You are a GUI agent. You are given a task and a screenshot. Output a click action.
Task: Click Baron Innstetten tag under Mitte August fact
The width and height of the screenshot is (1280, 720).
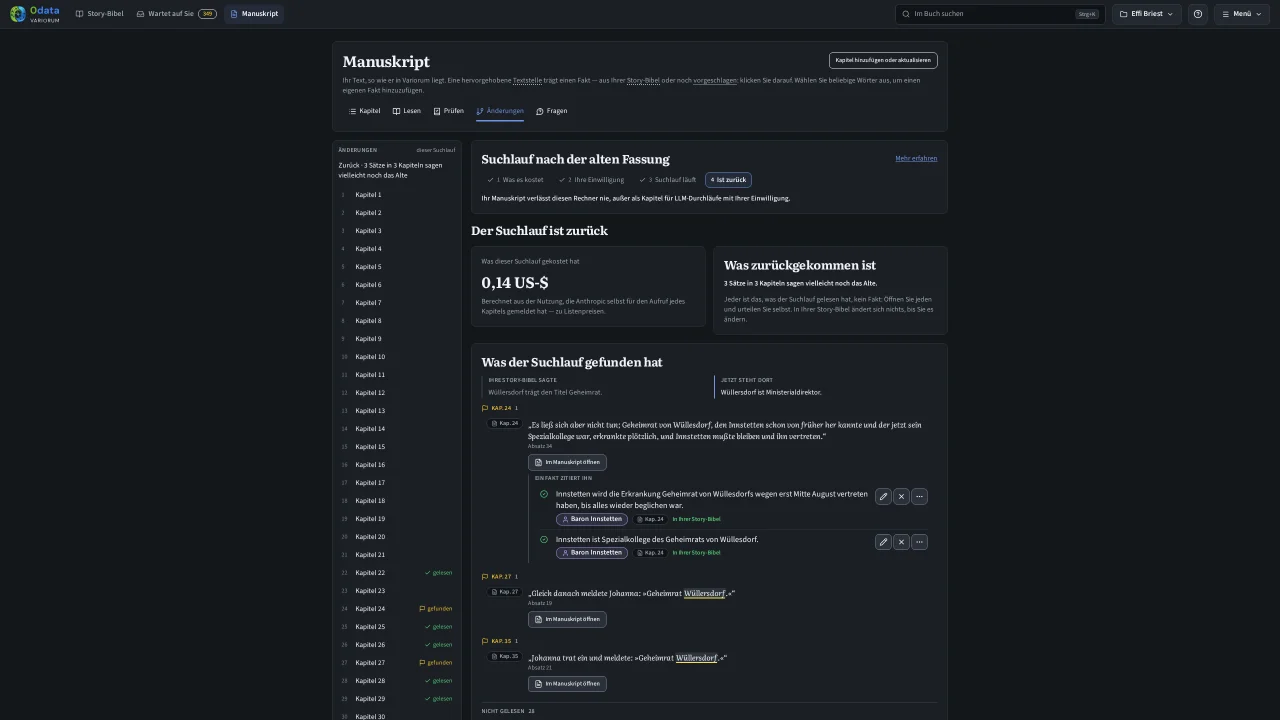click(592, 519)
